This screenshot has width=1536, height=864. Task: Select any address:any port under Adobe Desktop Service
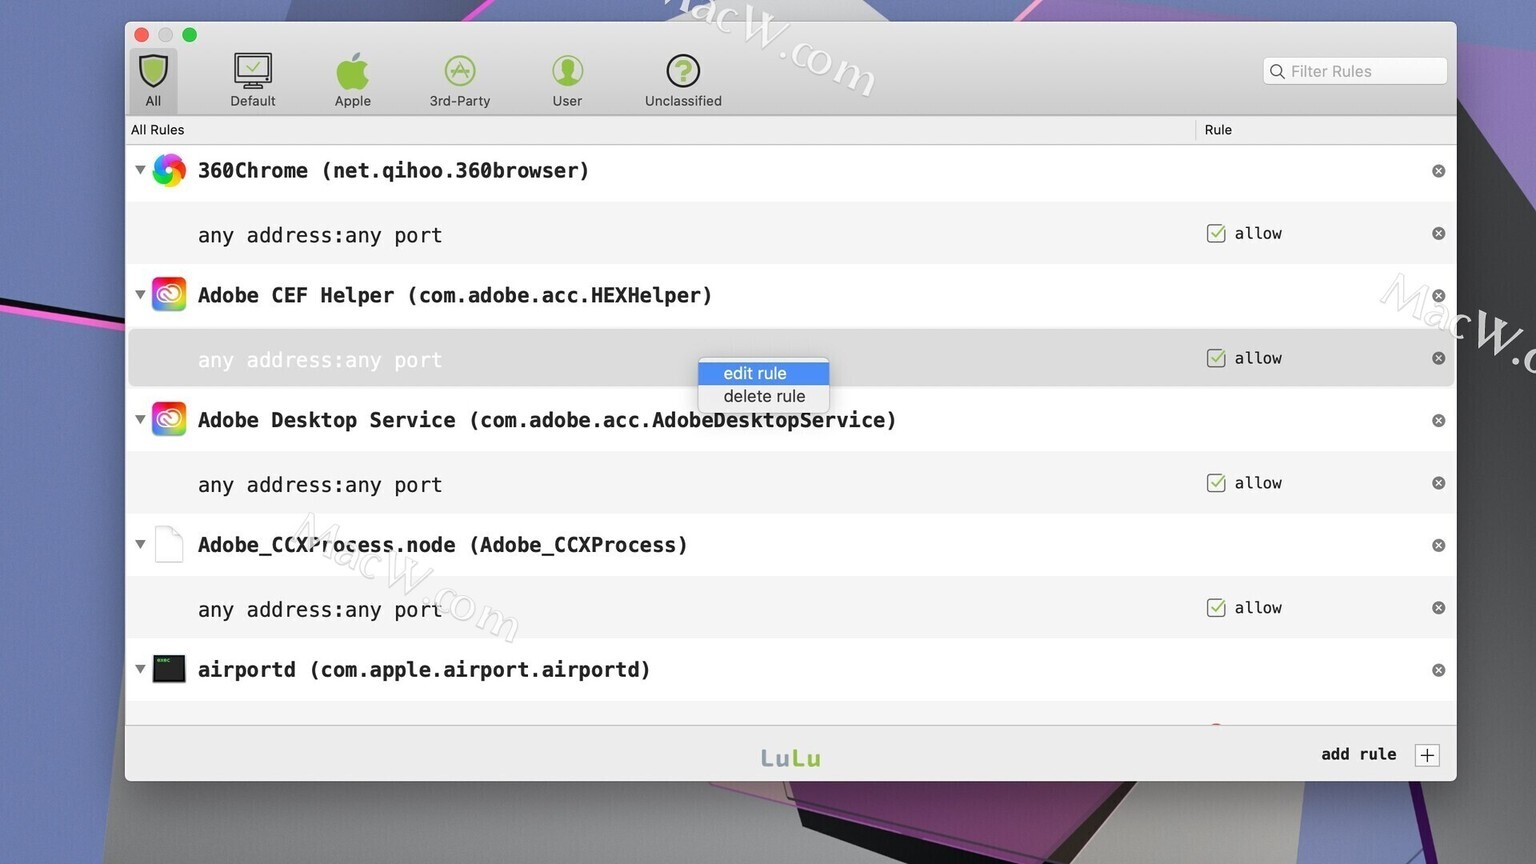tap(320, 485)
